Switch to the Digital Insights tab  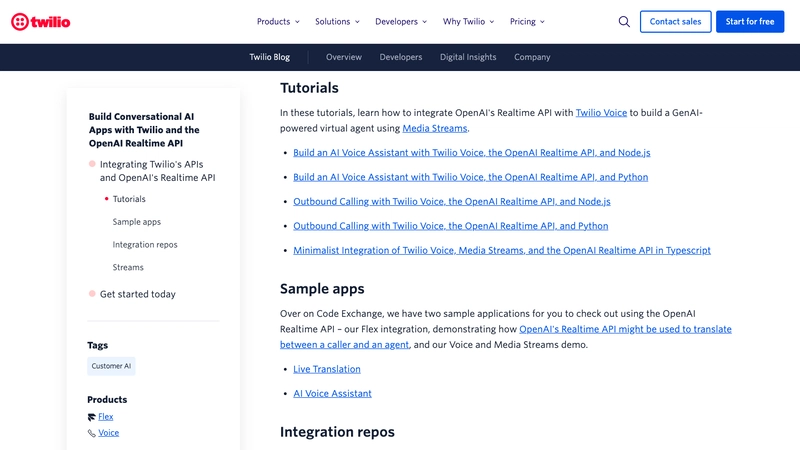(x=468, y=57)
